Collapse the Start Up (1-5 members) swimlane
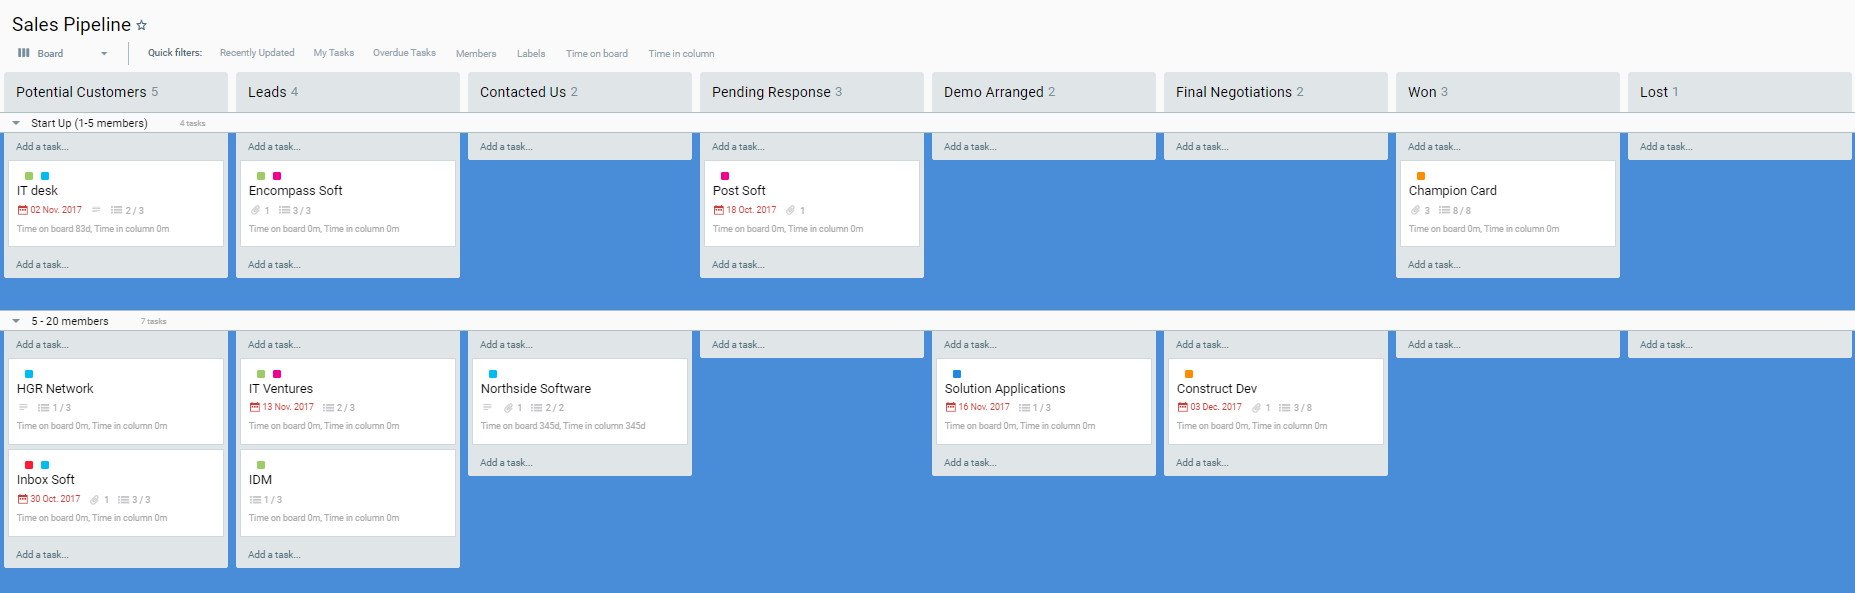This screenshot has width=1855, height=593. click(x=16, y=123)
